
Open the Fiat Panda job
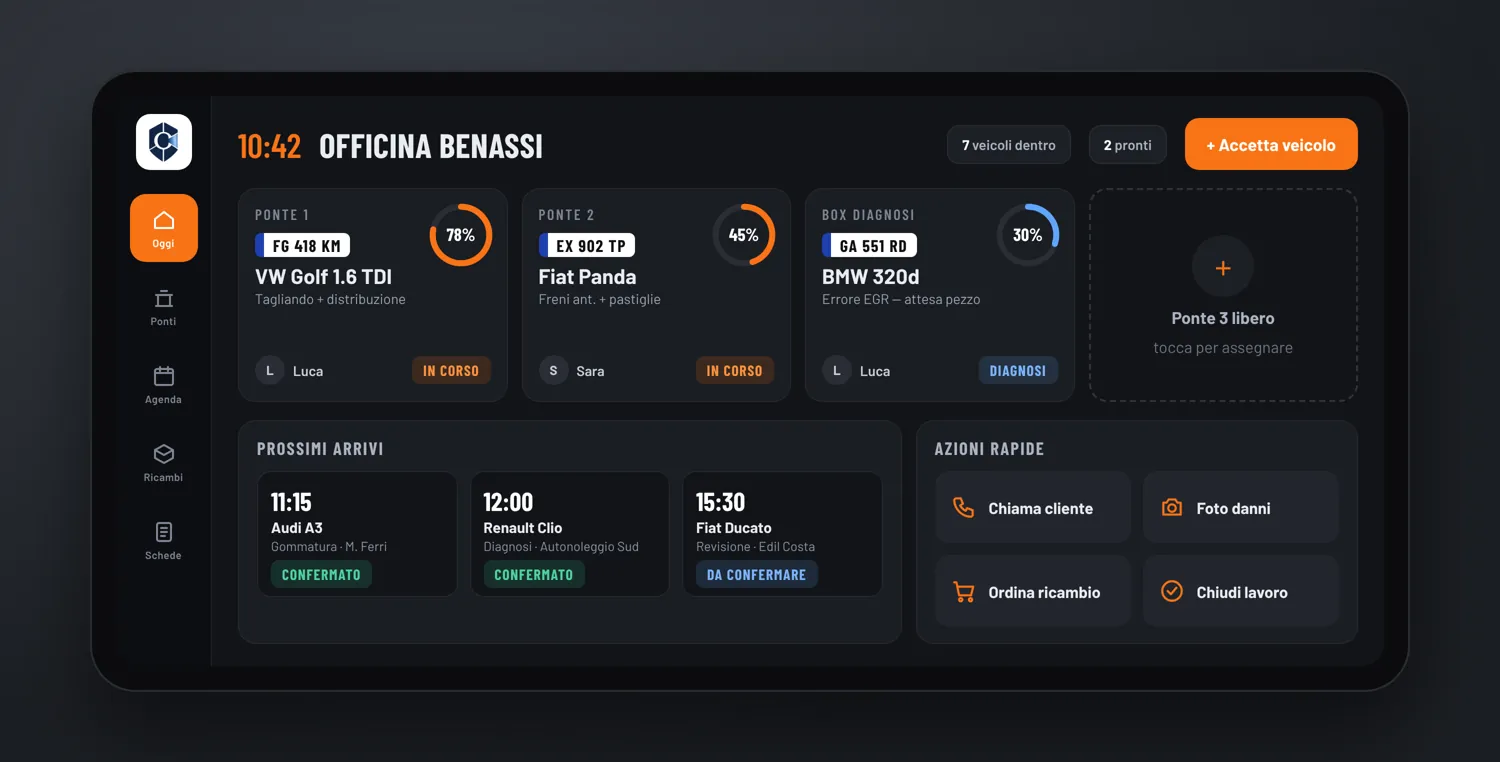[x=656, y=295]
